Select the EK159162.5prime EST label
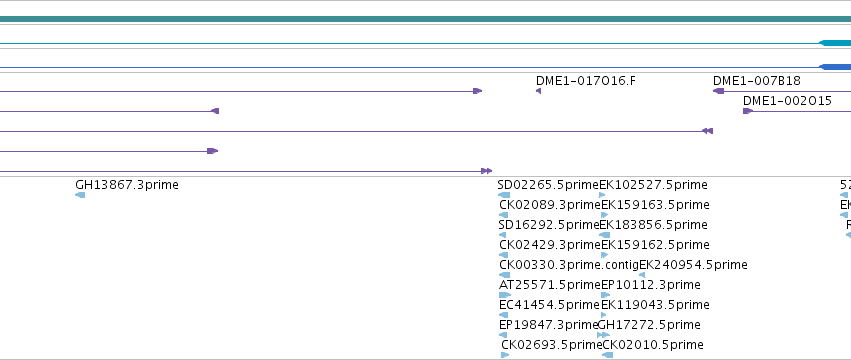Image resolution: width=851 pixels, height=360 pixels. click(655, 245)
